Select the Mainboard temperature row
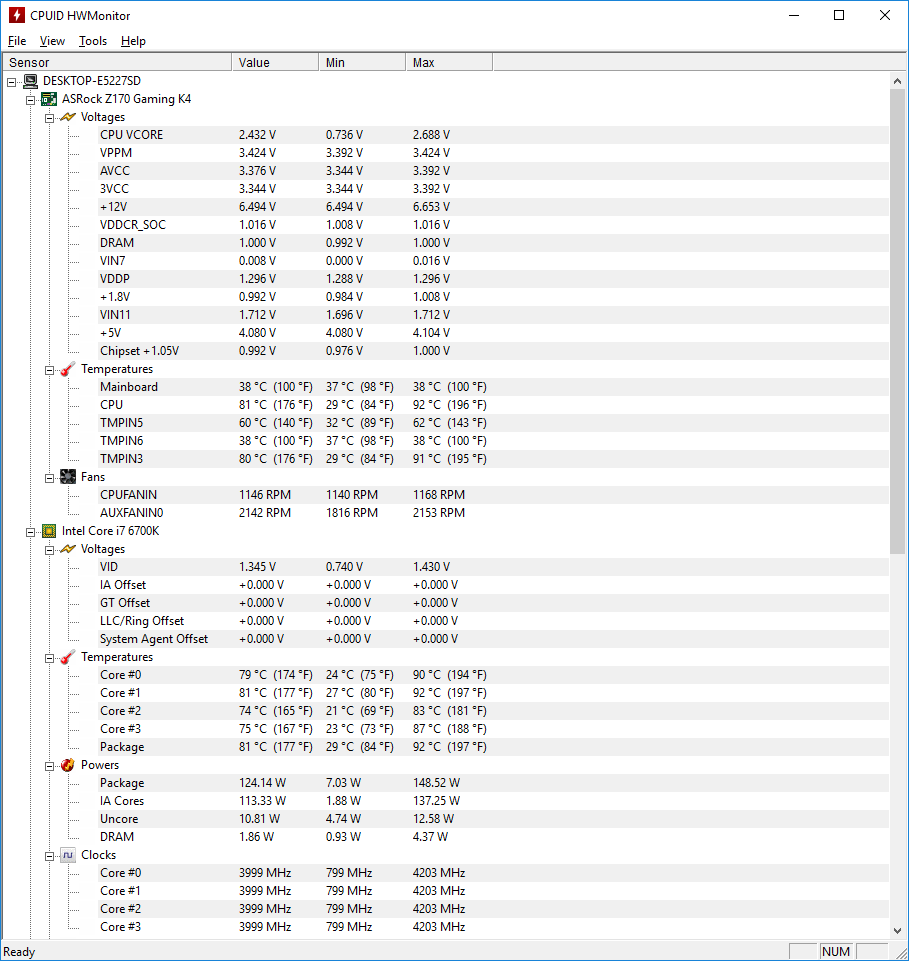The image size is (909, 961). [x=493, y=387]
